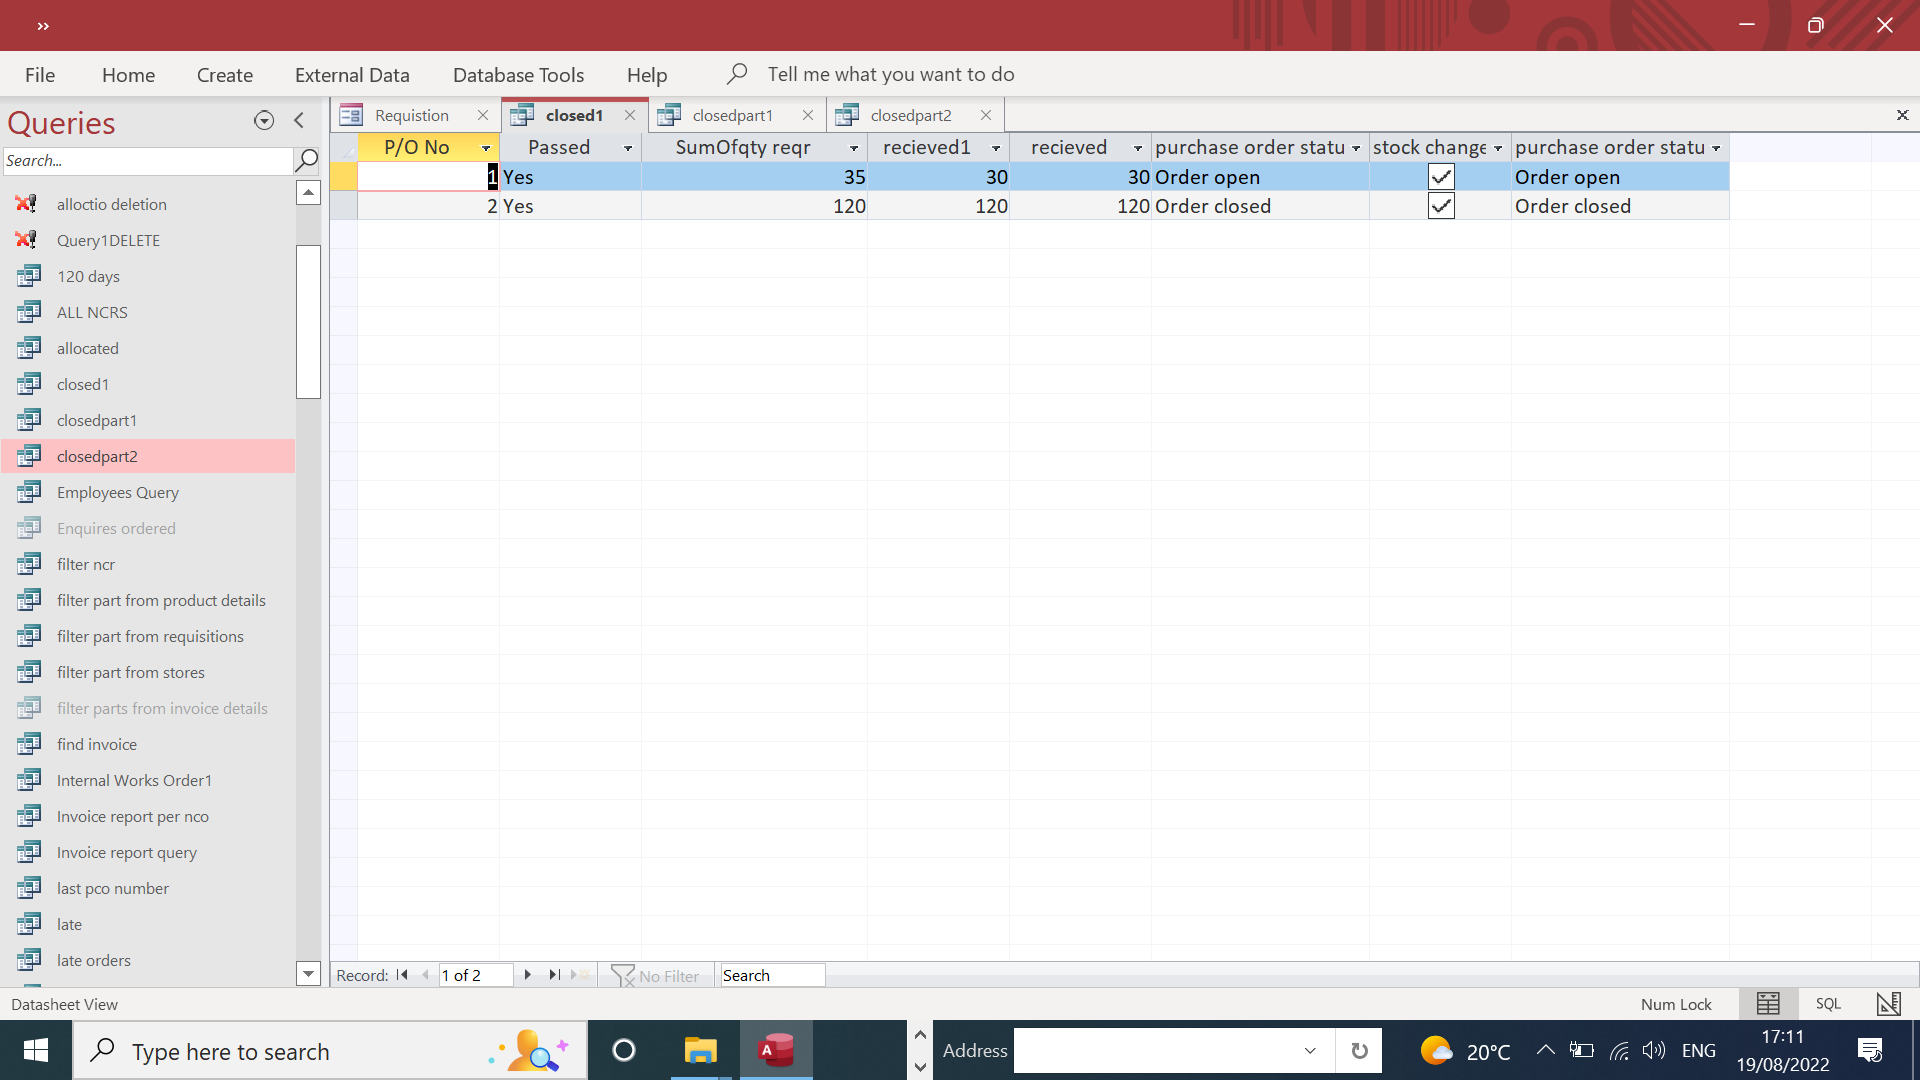Image resolution: width=1920 pixels, height=1080 pixels.
Task: Open Microsoft Access in the taskbar
Action: click(x=776, y=1050)
